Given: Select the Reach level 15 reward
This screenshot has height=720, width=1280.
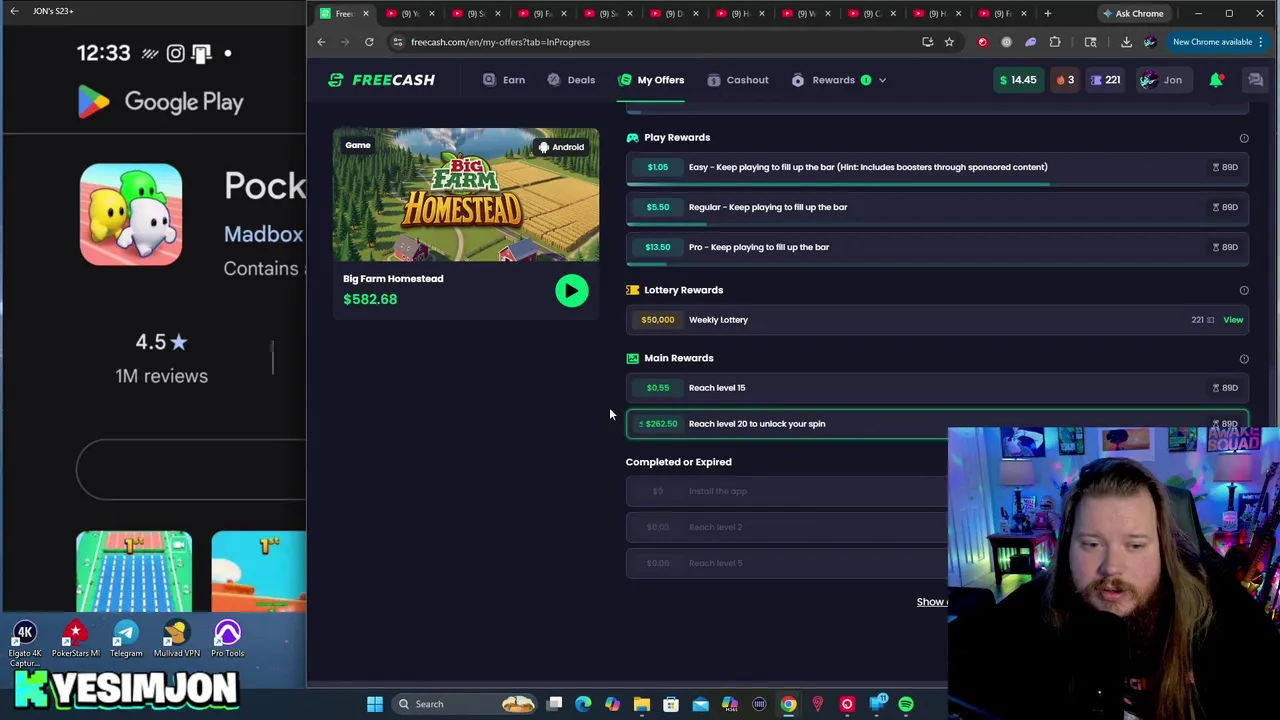Looking at the screenshot, I should click(937, 388).
